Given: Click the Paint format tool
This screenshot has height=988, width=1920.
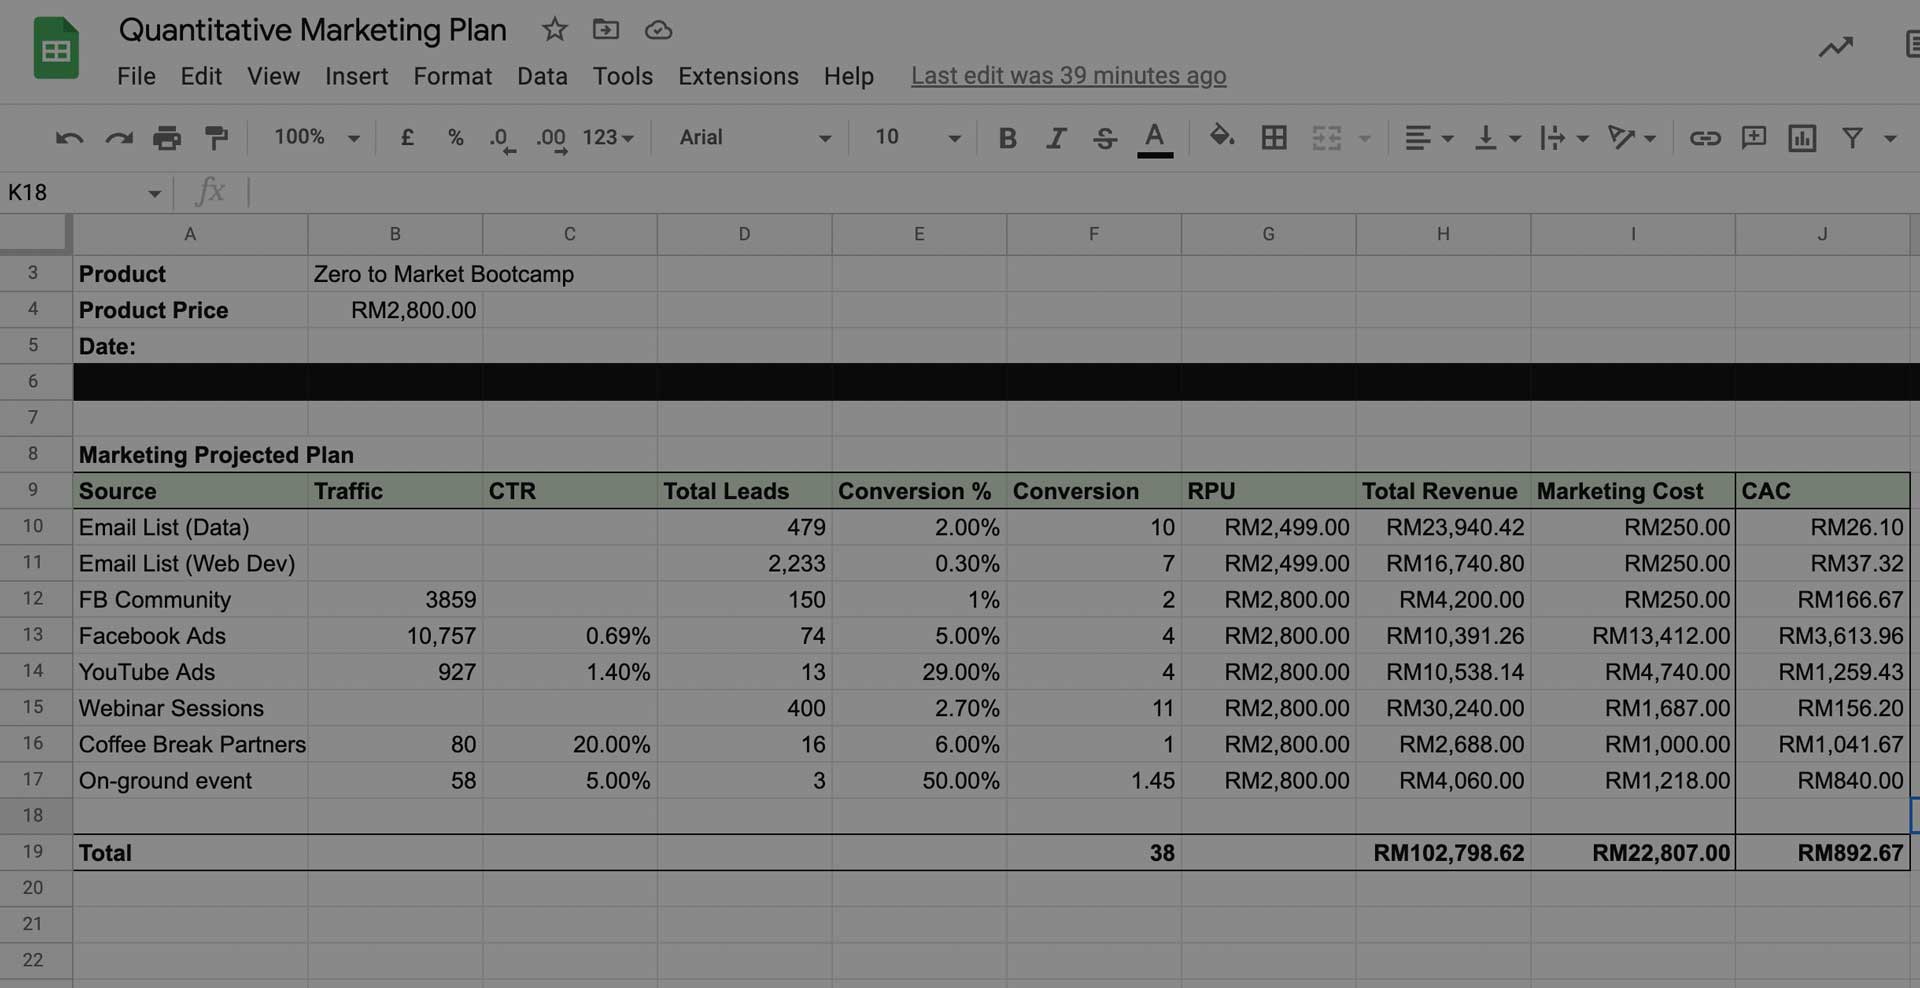Looking at the screenshot, I should click(216, 137).
